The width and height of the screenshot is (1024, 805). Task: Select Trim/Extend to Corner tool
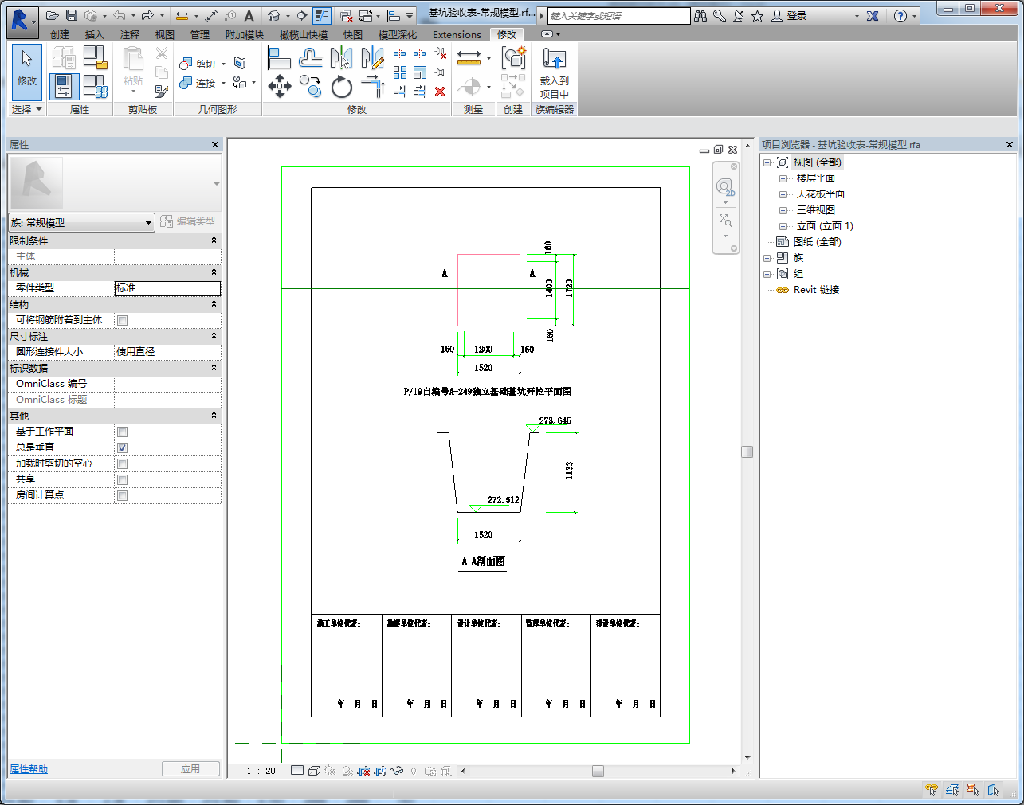(x=372, y=86)
